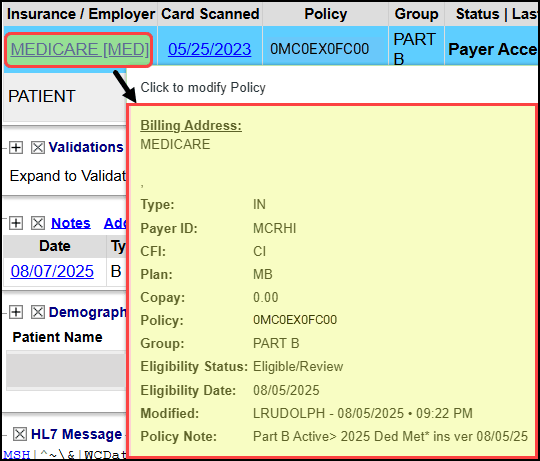Click the gray Patient Name field

pyautogui.click(x=65, y=370)
